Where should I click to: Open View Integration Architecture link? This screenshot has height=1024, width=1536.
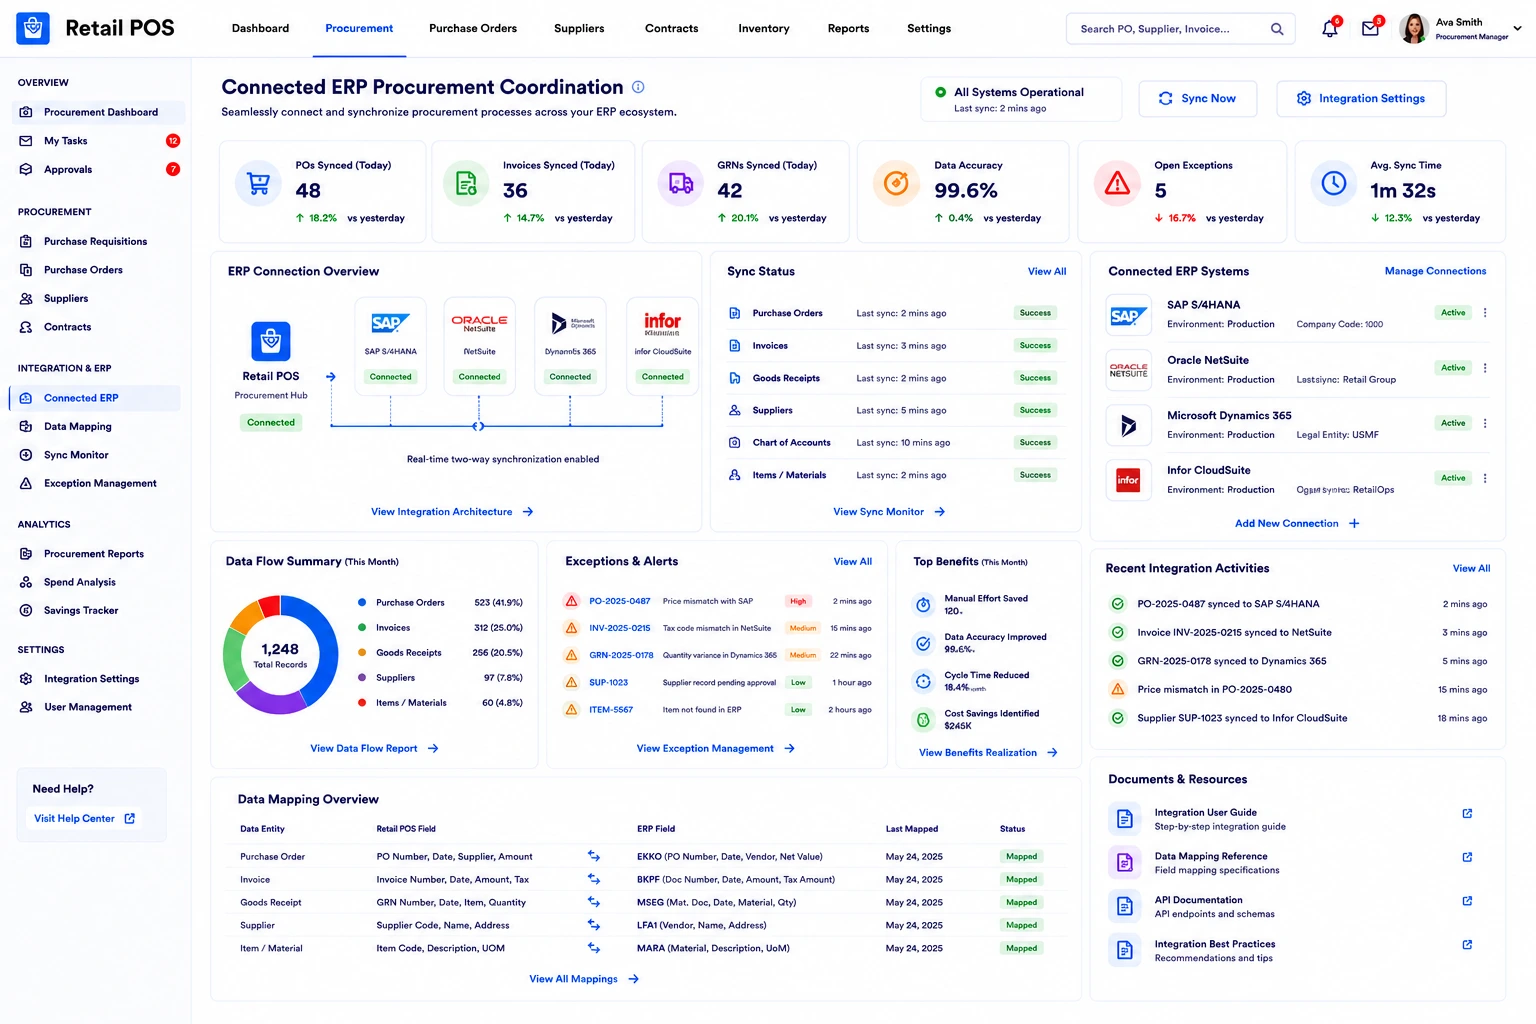point(452,512)
